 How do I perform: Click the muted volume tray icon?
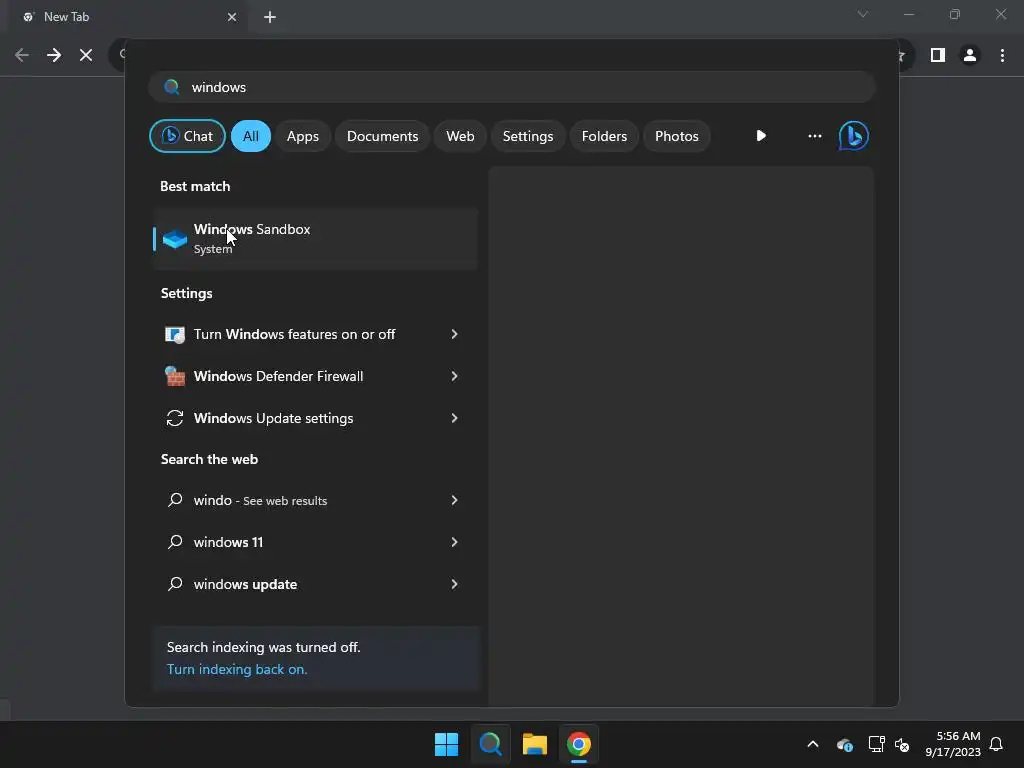902,744
